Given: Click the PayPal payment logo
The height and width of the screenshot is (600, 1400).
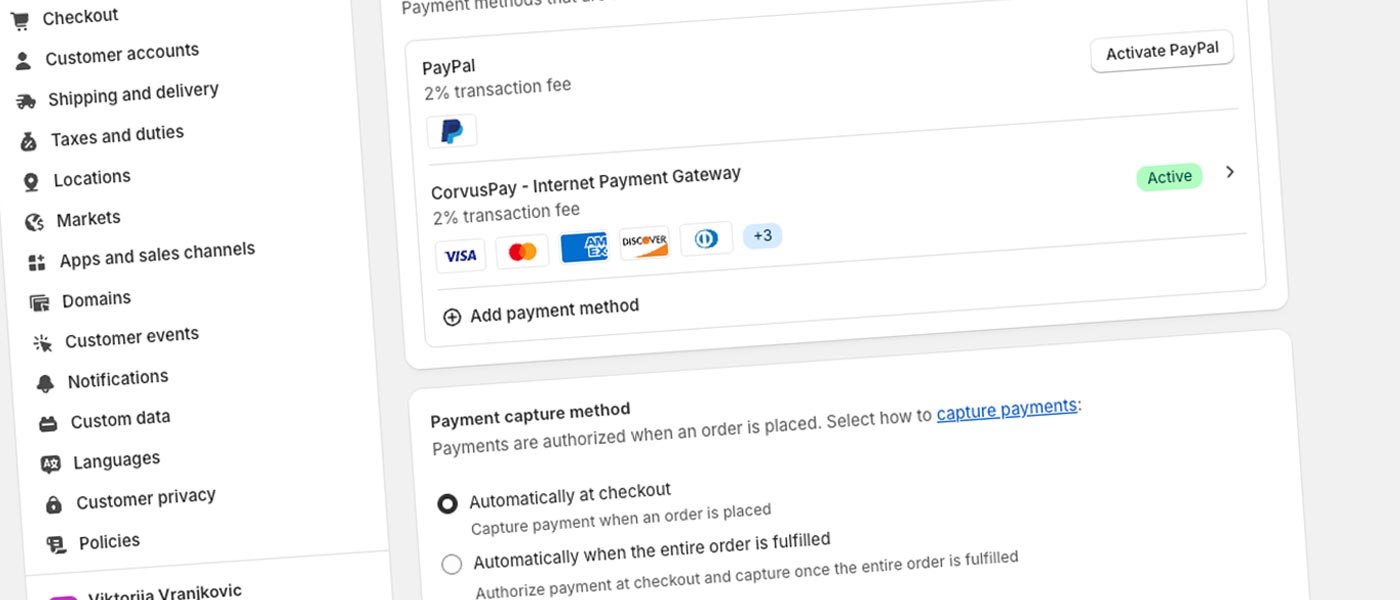Looking at the screenshot, I should click(452, 130).
